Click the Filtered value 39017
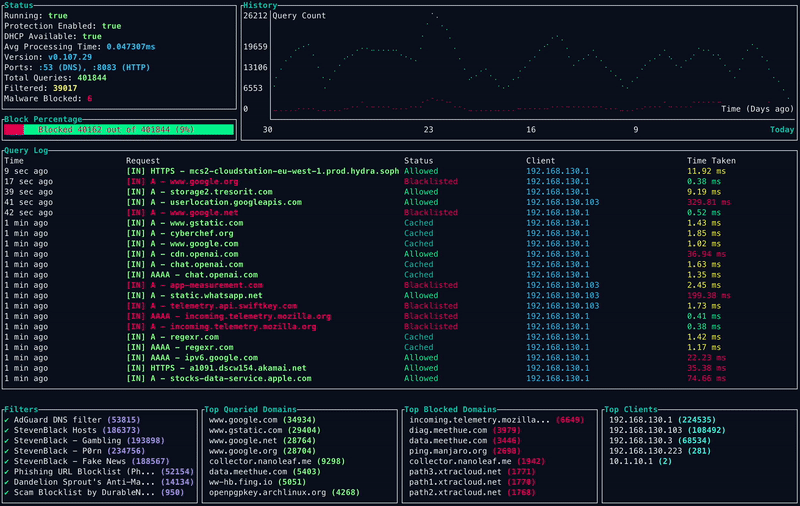800x506 pixels. point(65,88)
